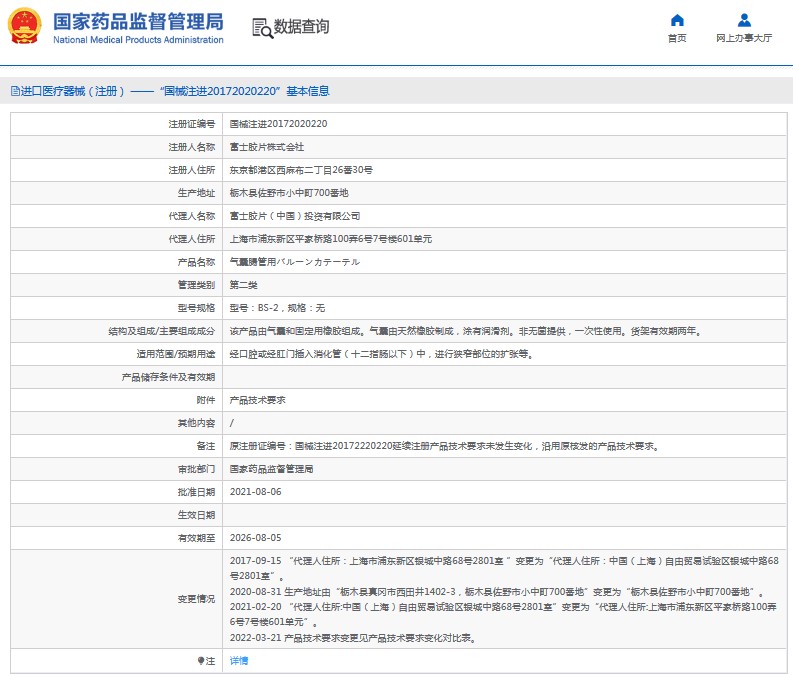Click 国家药品监督管理局 site title

point(138,22)
